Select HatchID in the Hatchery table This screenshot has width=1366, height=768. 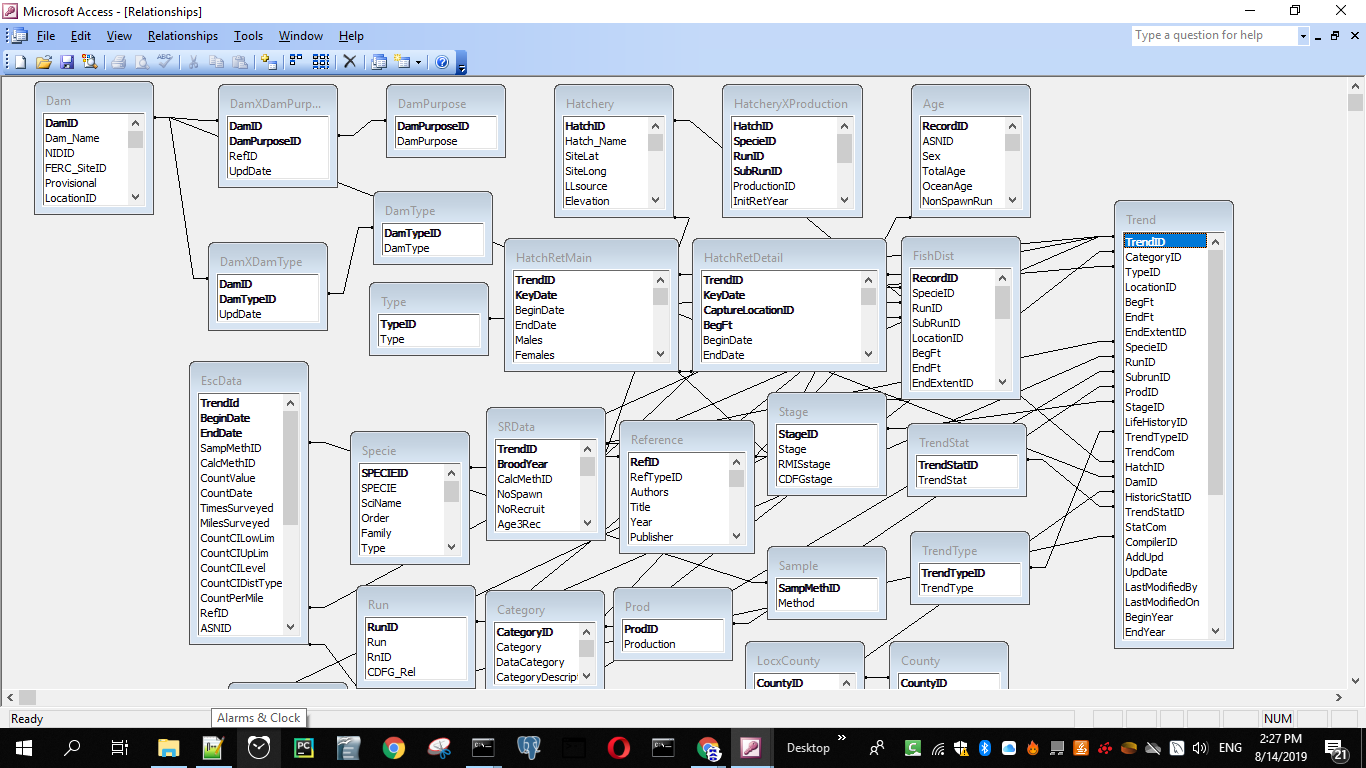[585, 126]
